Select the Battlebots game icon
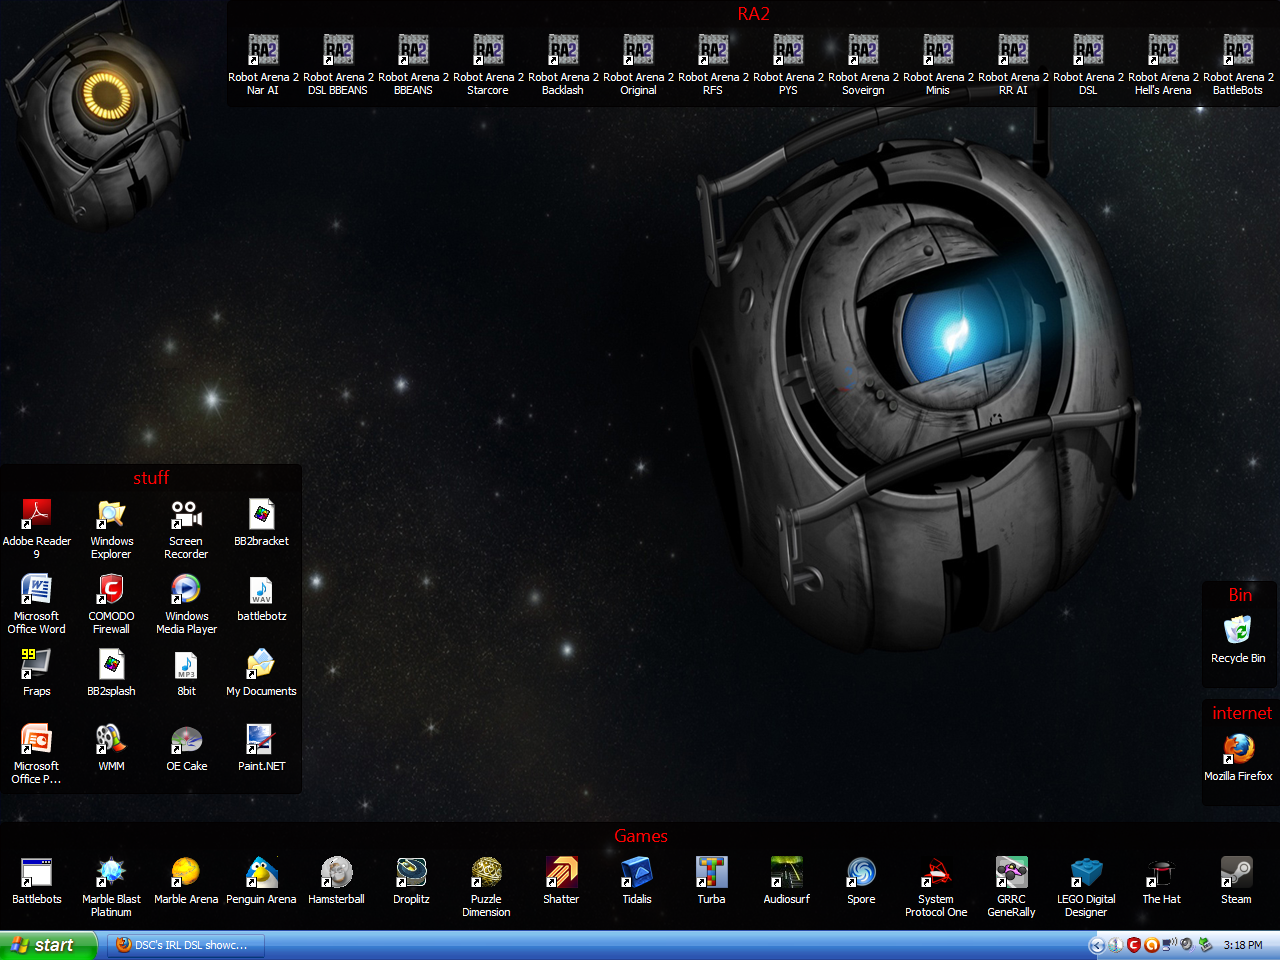The image size is (1280, 960). 37,880
